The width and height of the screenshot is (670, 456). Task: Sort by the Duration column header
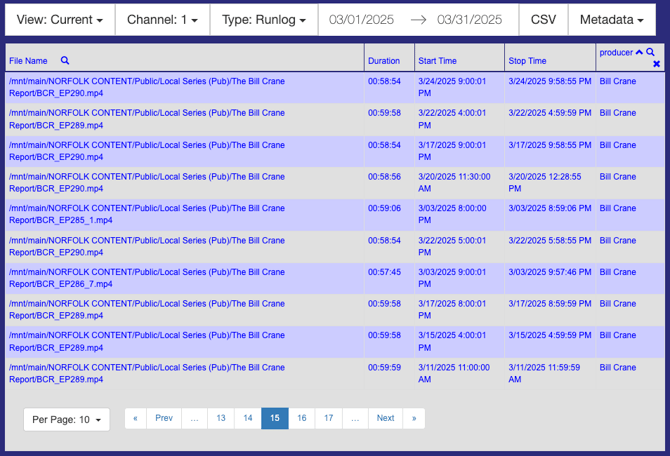tap(383, 61)
